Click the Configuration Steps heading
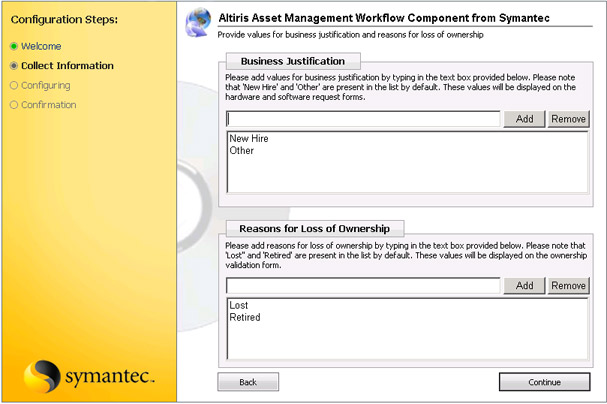Image resolution: width=607 pixels, height=404 pixels. click(x=64, y=19)
